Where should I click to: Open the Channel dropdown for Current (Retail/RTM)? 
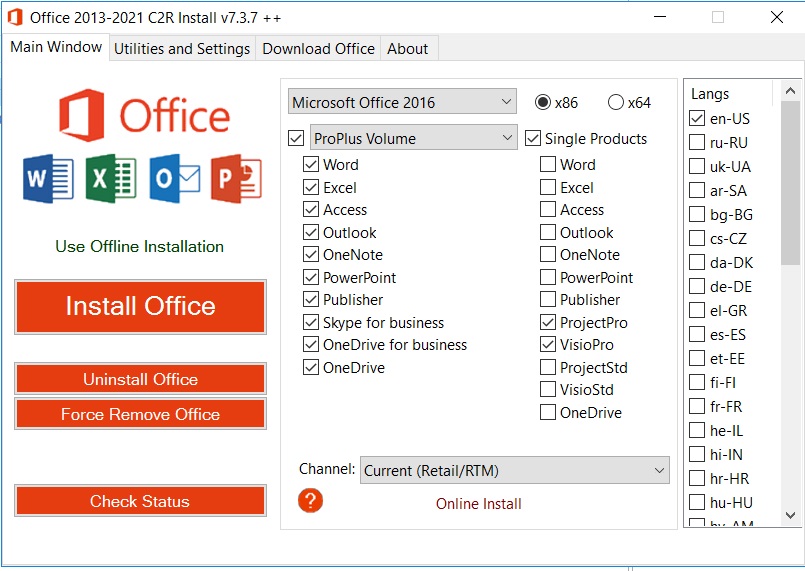click(514, 470)
